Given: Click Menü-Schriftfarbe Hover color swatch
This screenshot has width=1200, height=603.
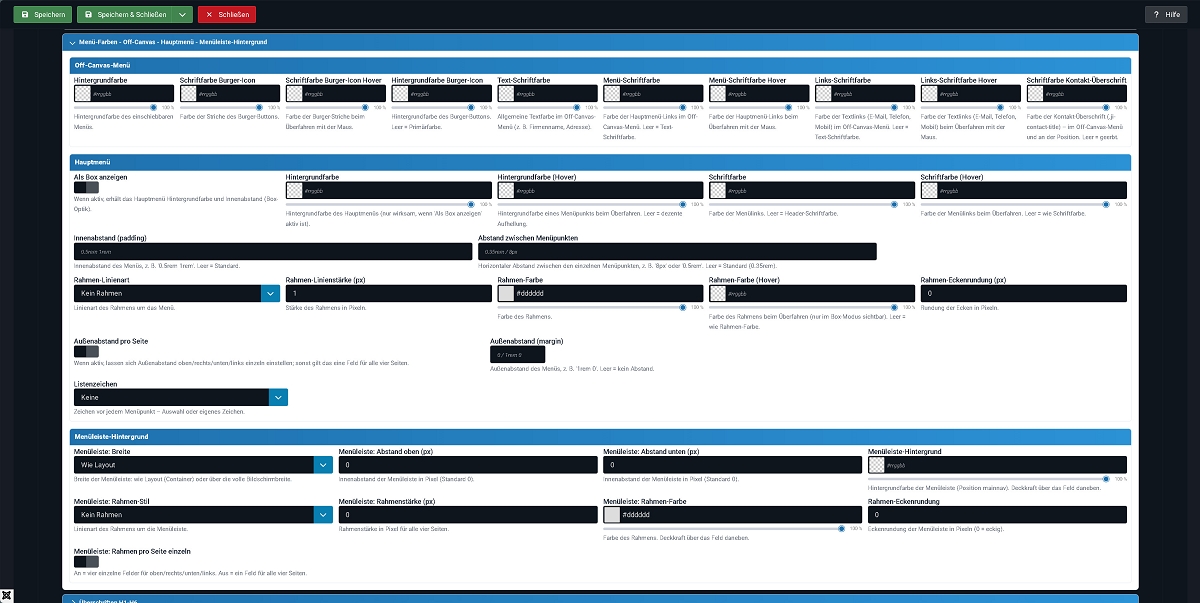Looking at the screenshot, I should [718, 93].
